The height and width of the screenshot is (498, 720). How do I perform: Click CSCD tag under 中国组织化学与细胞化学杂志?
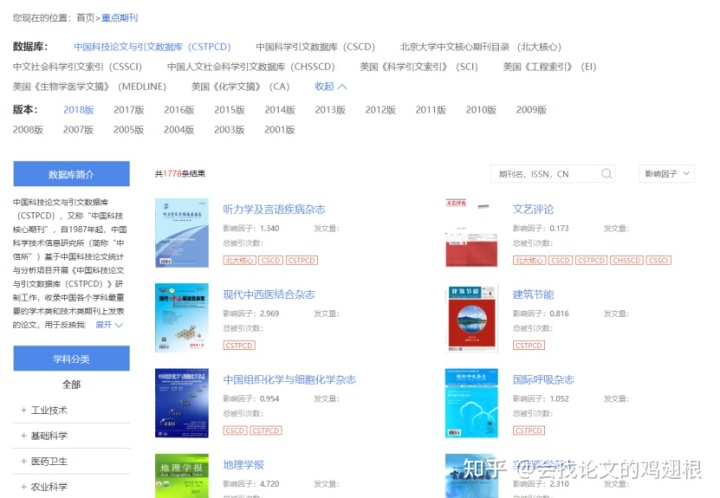coord(235,431)
